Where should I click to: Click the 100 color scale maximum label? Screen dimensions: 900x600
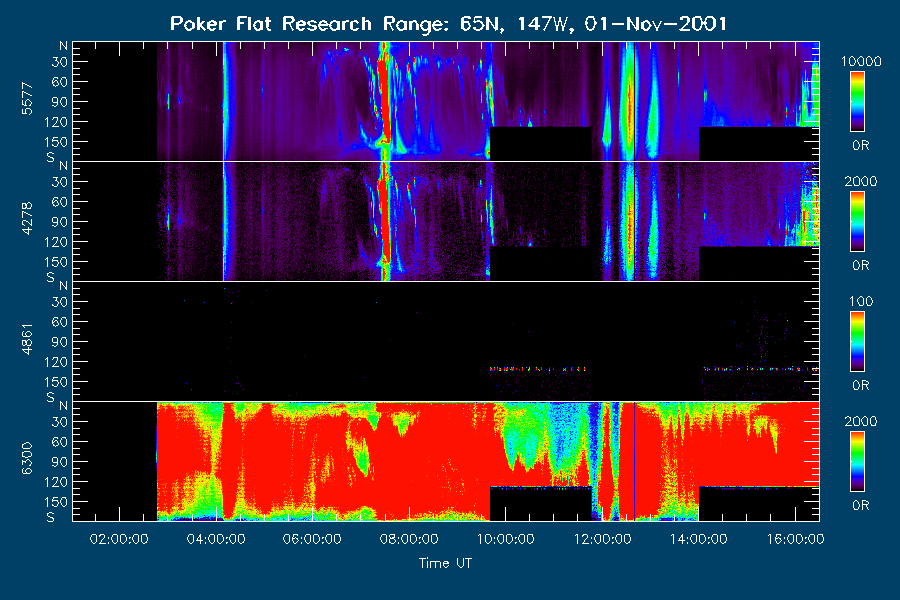[x=861, y=301]
